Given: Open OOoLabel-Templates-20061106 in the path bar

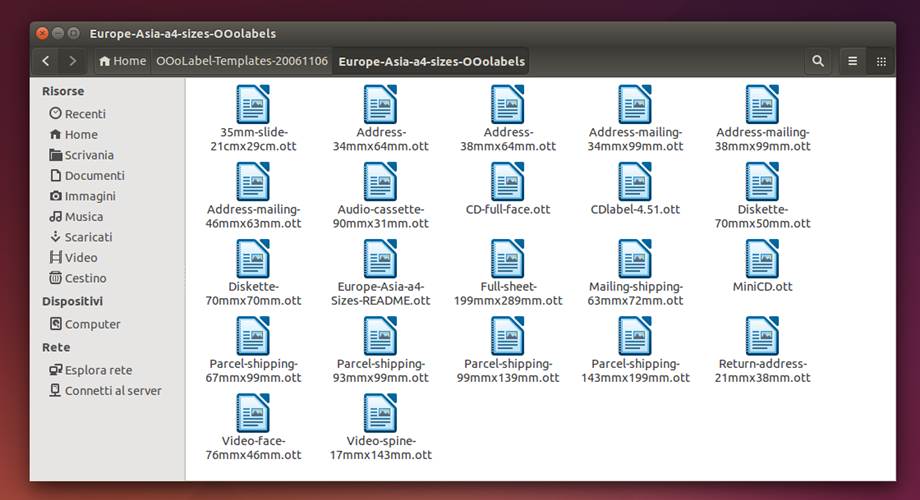Looking at the screenshot, I should tap(242, 61).
